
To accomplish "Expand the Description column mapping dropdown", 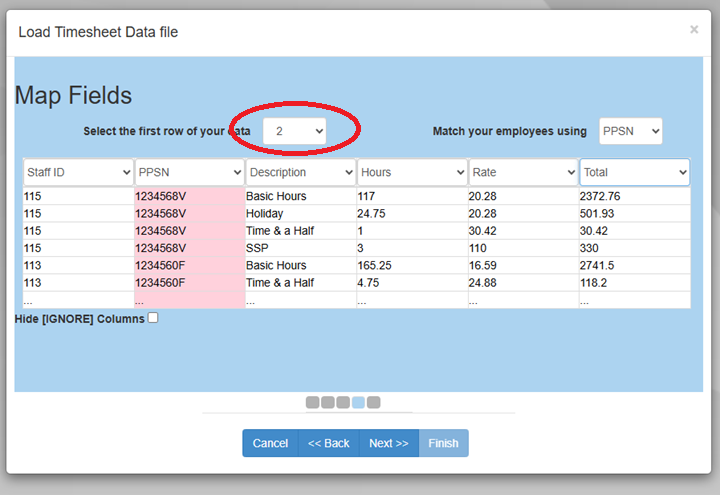I will [x=300, y=172].
